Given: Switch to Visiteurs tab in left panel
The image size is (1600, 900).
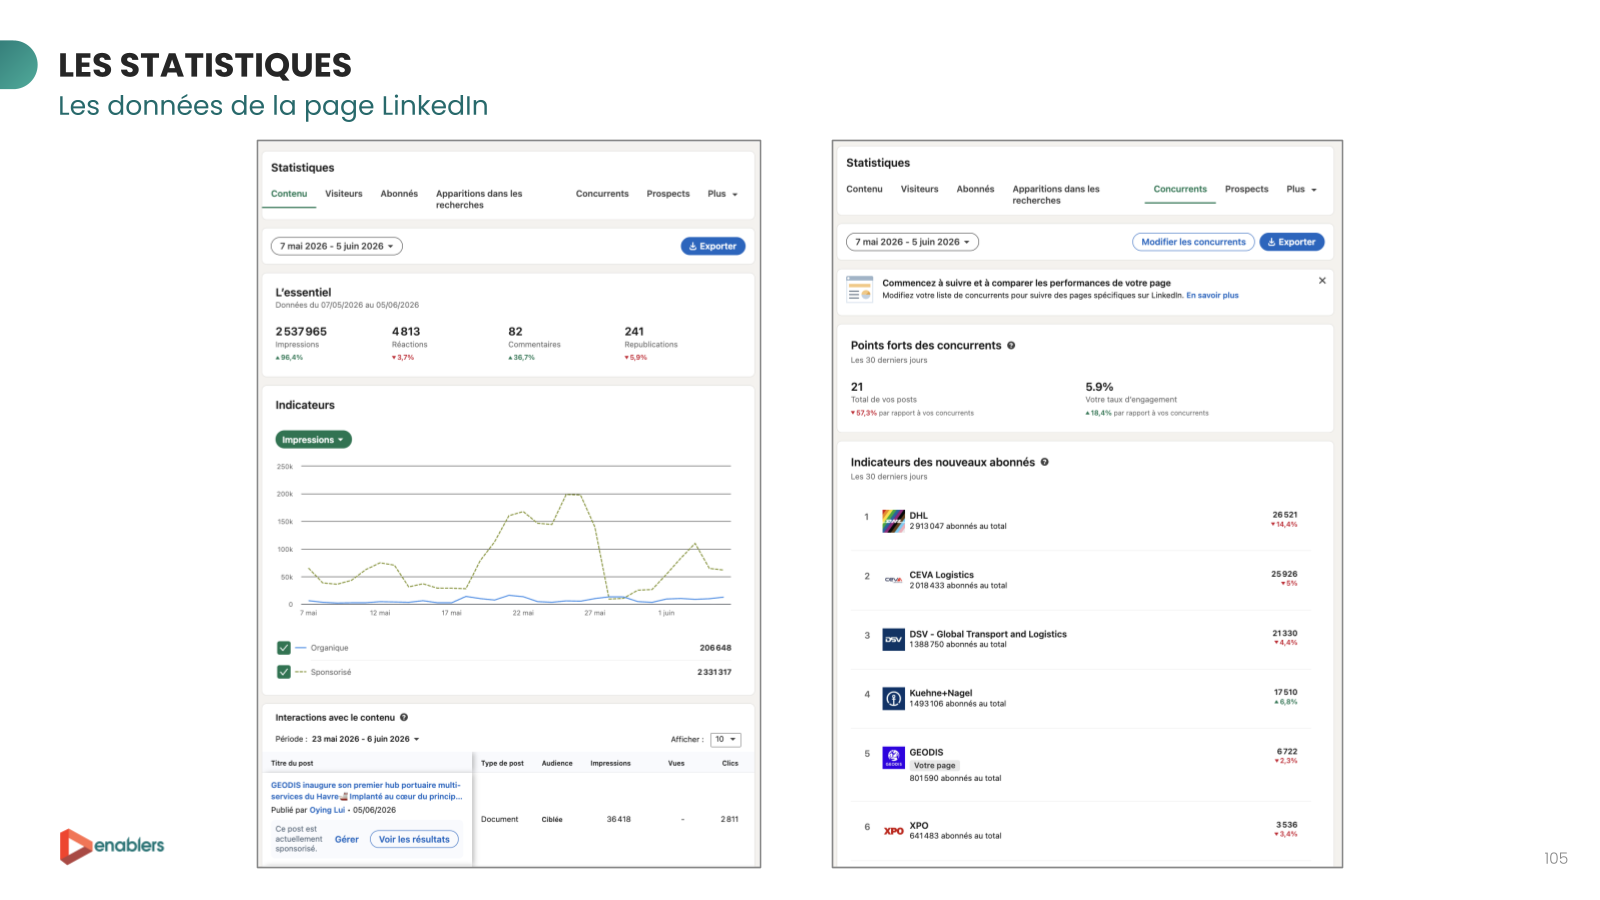Looking at the screenshot, I should 343,194.
